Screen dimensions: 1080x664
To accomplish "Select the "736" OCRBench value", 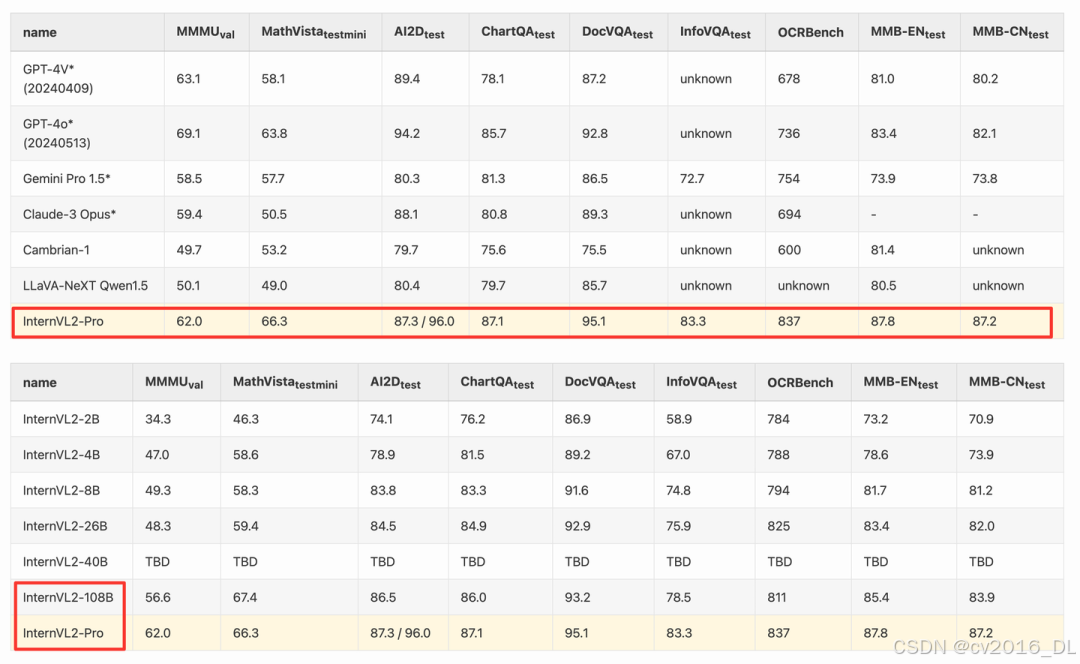I will (x=789, y=134).
